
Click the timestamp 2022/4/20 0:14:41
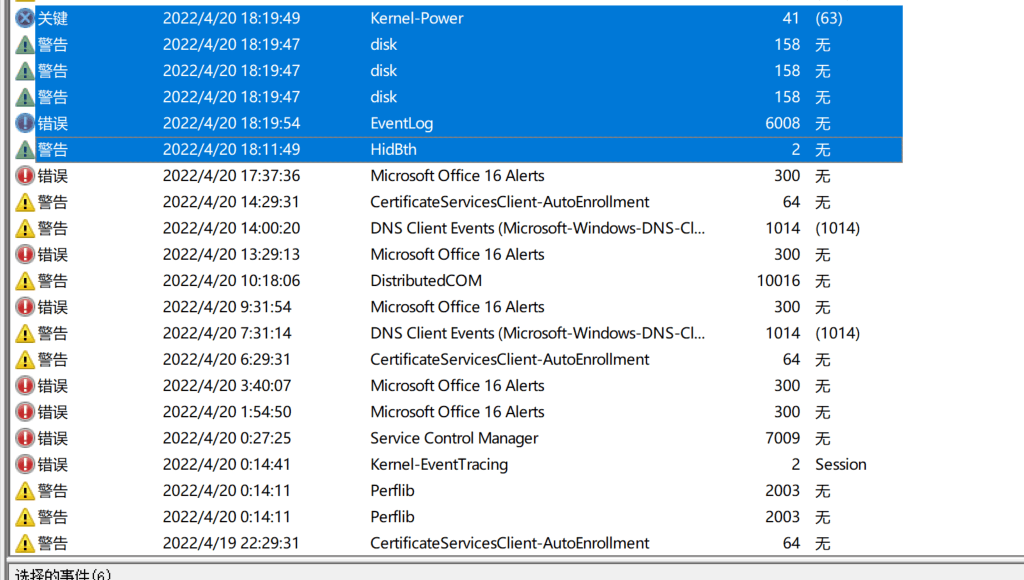(227, 464)
